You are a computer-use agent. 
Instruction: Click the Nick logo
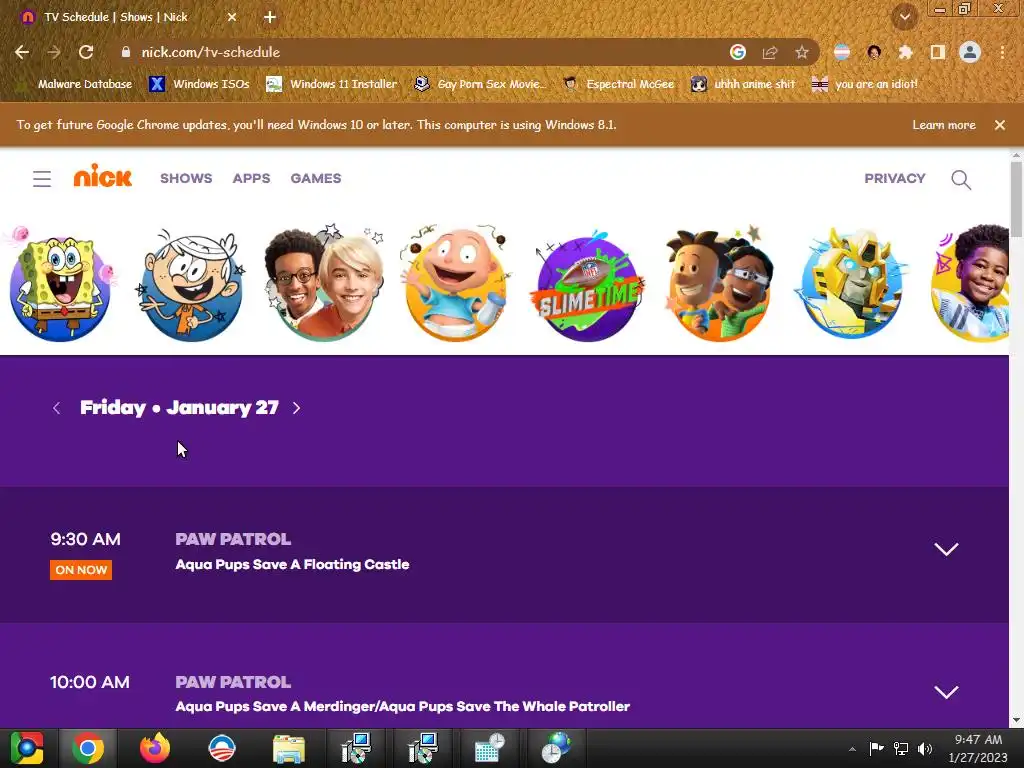tap(103, 176)
